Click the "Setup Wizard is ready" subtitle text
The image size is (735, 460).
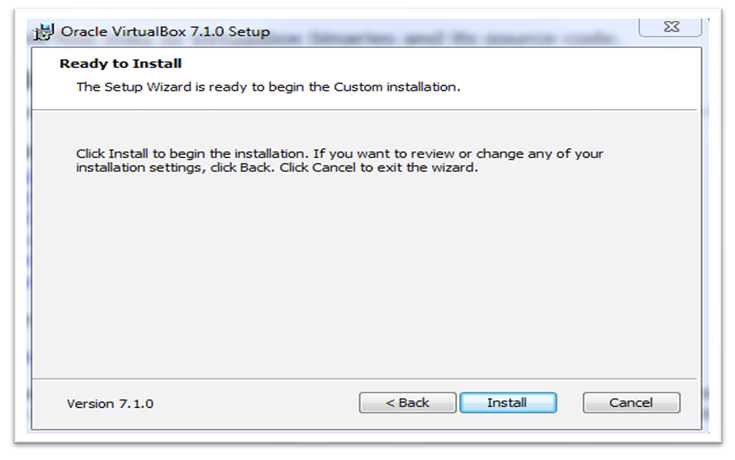tap(268, 87)
